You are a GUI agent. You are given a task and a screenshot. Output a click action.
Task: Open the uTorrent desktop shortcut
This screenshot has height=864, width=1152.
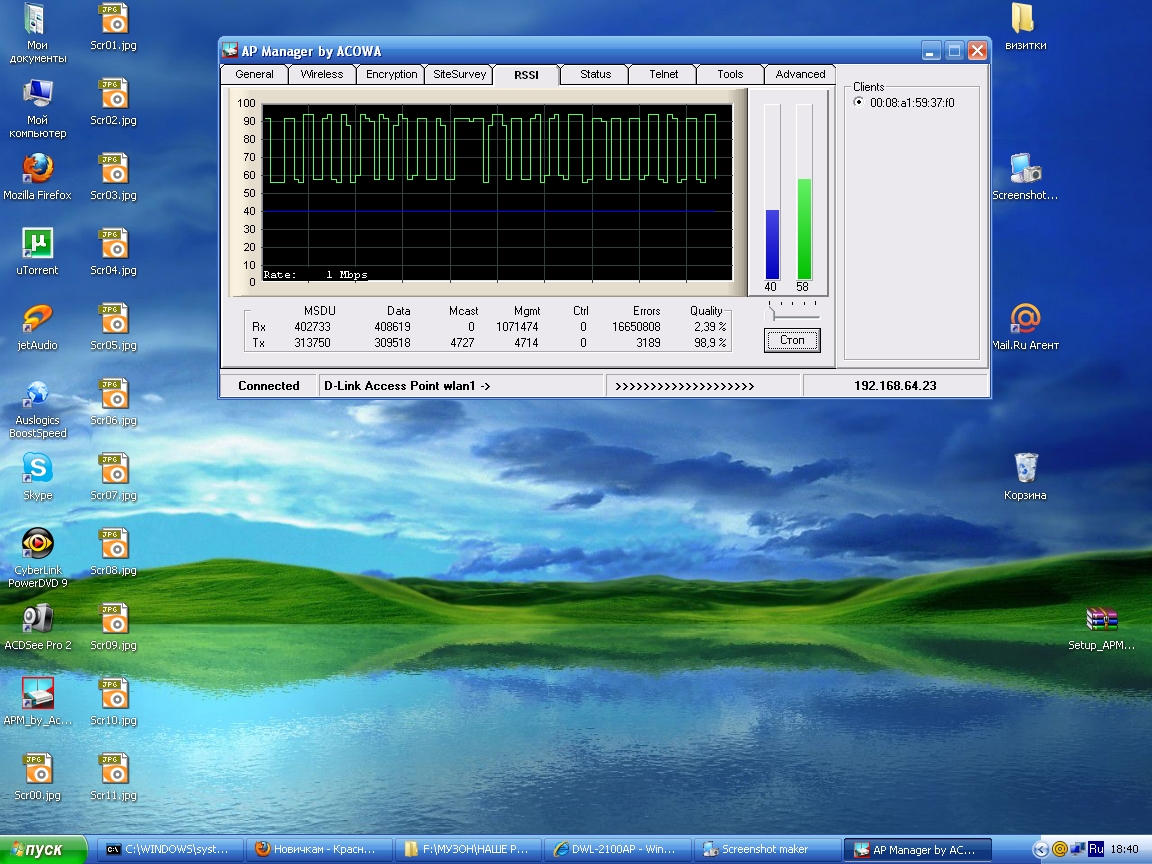pyautogui.click(x=37, y=243)
